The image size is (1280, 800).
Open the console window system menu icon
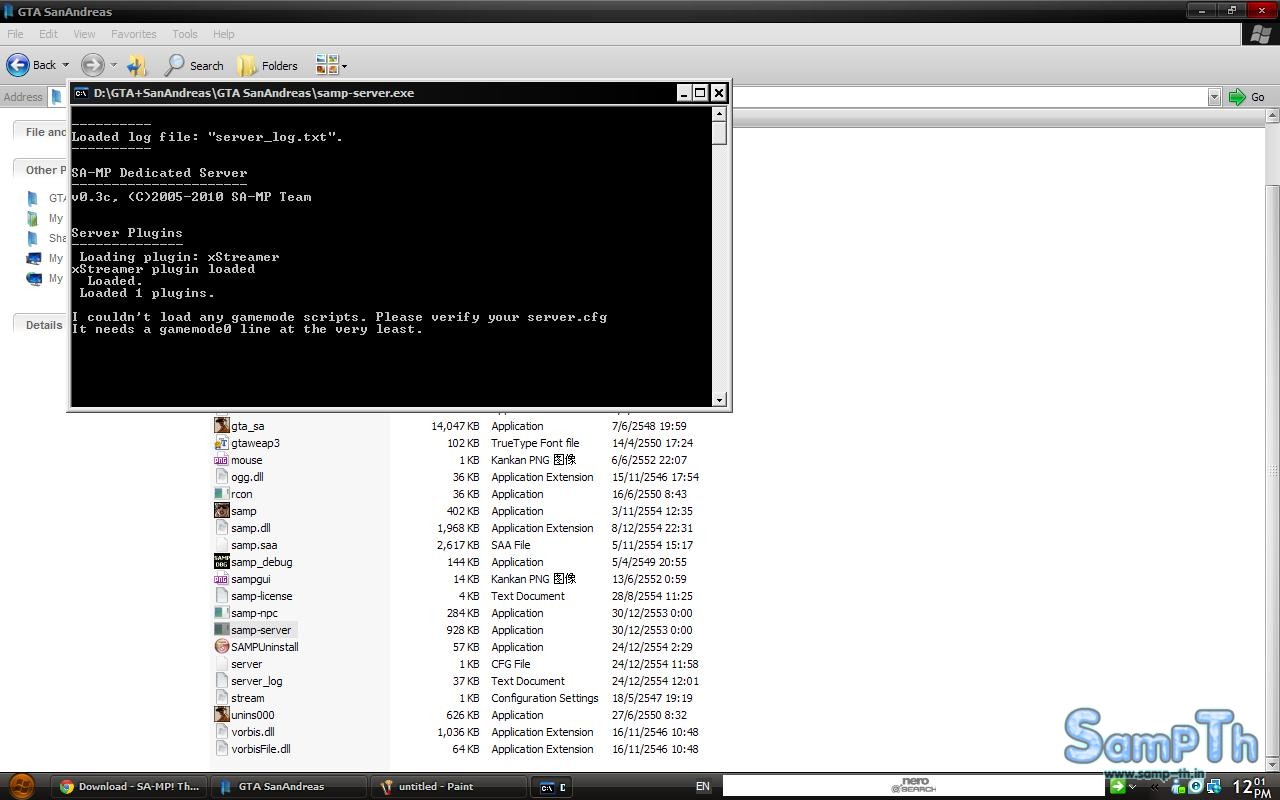[x=81, y=93]
